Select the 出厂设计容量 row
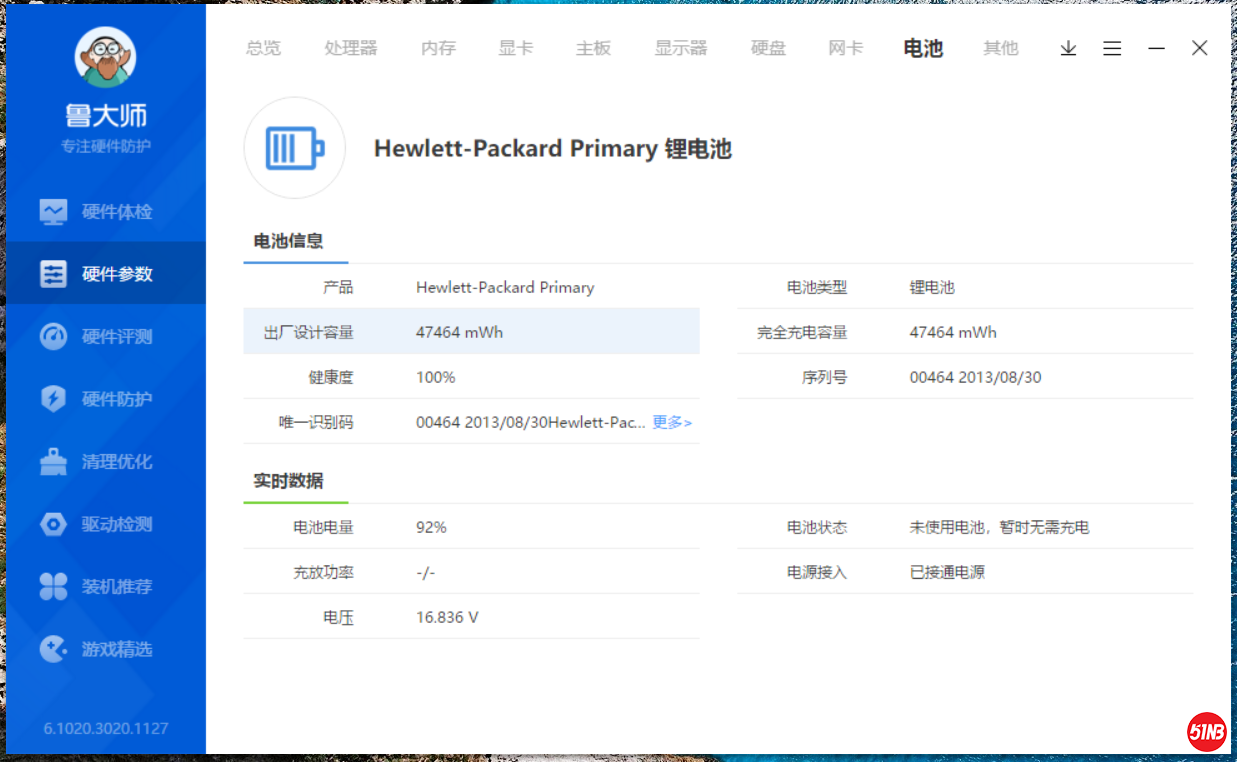The width and height of the screenshot is (1237, 762). [471, 332]
